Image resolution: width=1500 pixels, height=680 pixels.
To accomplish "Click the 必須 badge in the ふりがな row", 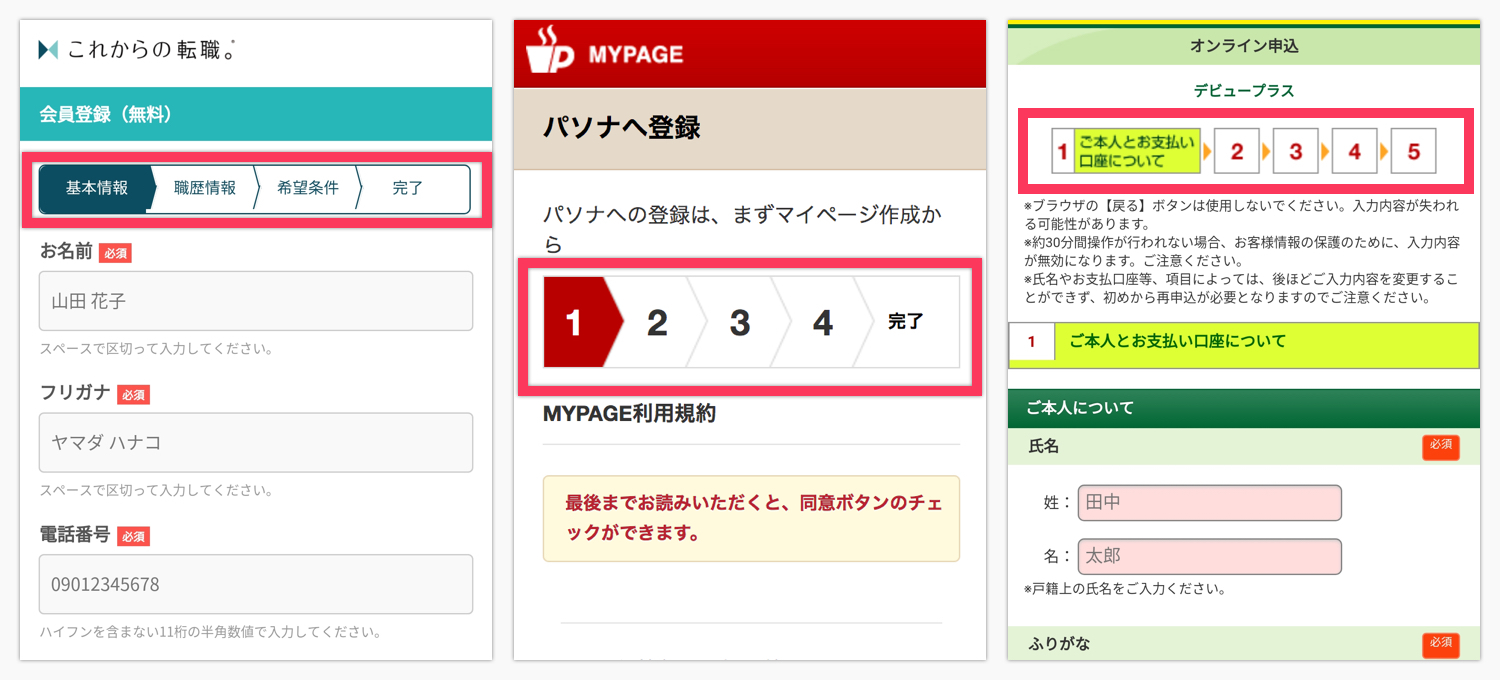I will pyautogui.click(x=1441, y=645).
